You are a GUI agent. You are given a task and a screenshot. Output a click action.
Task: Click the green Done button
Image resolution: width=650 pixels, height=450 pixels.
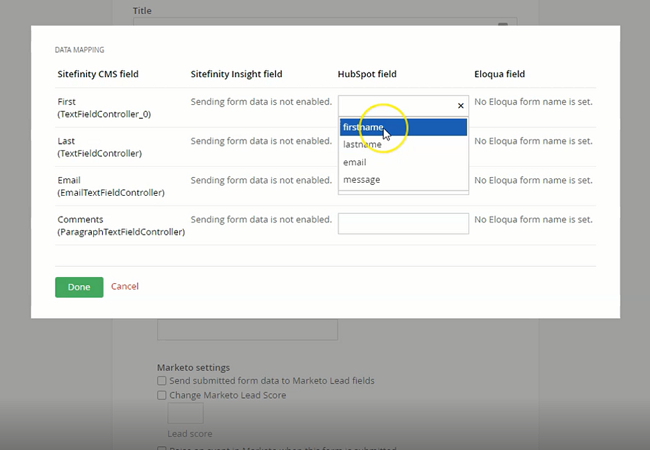click(79, 287)
